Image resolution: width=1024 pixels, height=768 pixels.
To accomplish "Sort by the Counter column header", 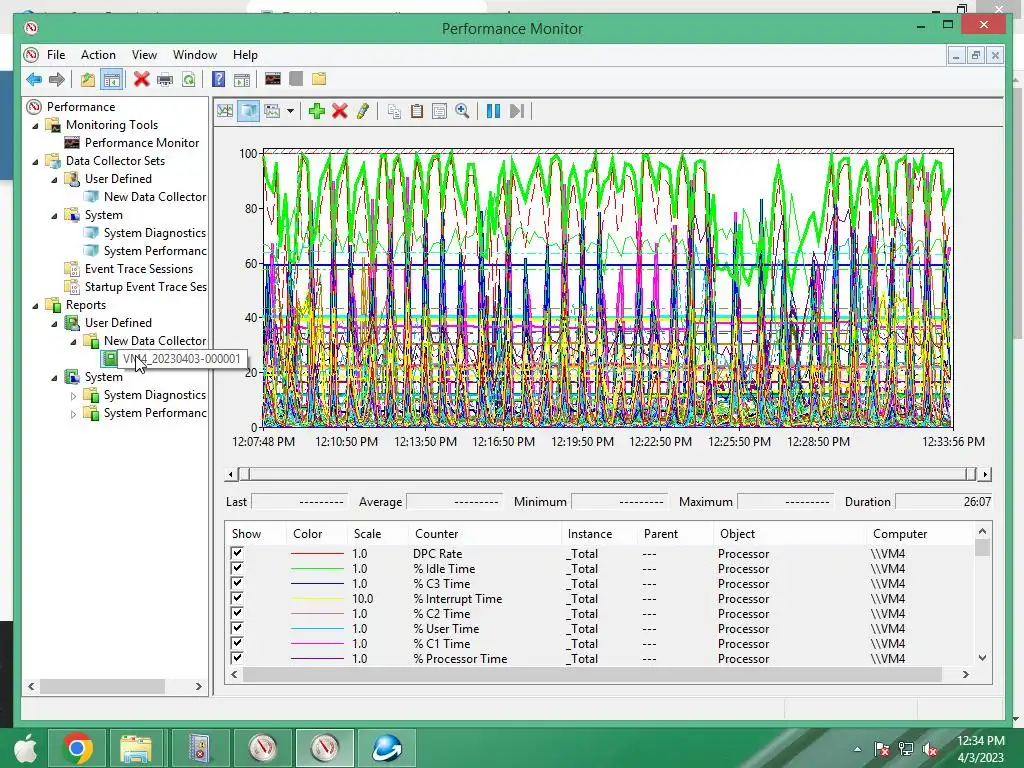I will [x=437, y=534].
